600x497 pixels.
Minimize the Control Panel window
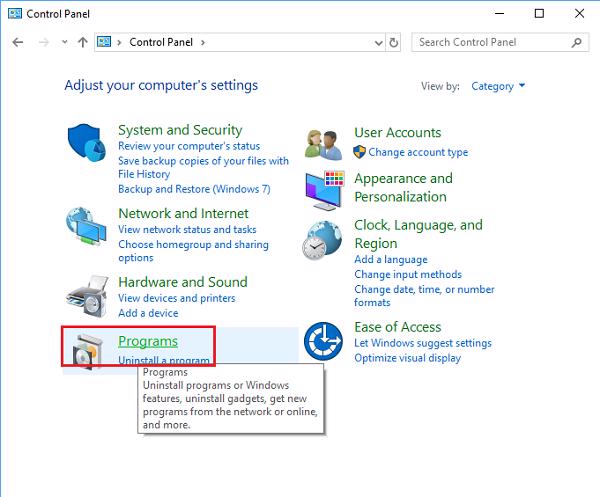(x=499, y=13)
